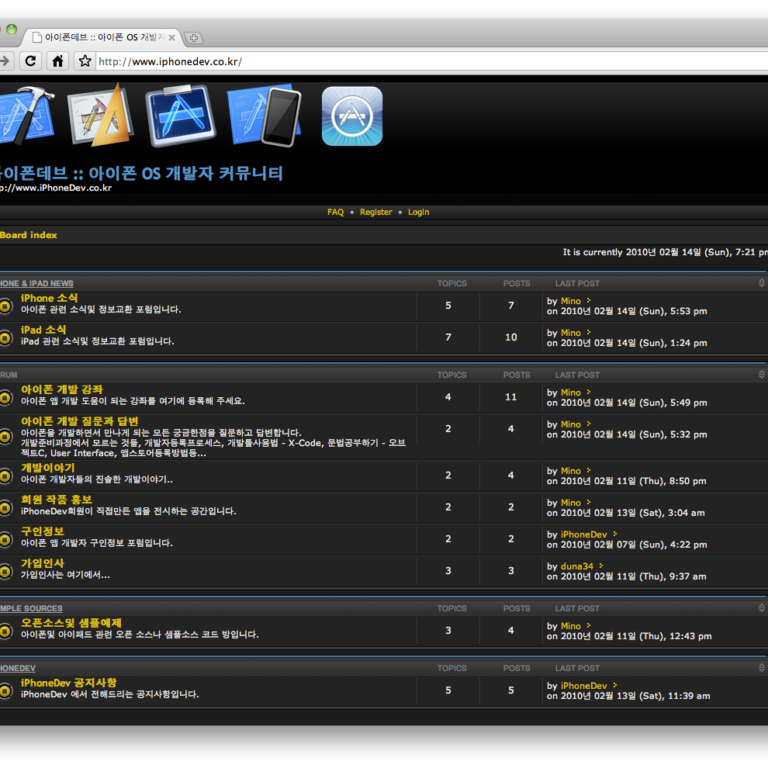
Task: Click the Instruments icon with ruler and pencil
Action: pos(100,115)
